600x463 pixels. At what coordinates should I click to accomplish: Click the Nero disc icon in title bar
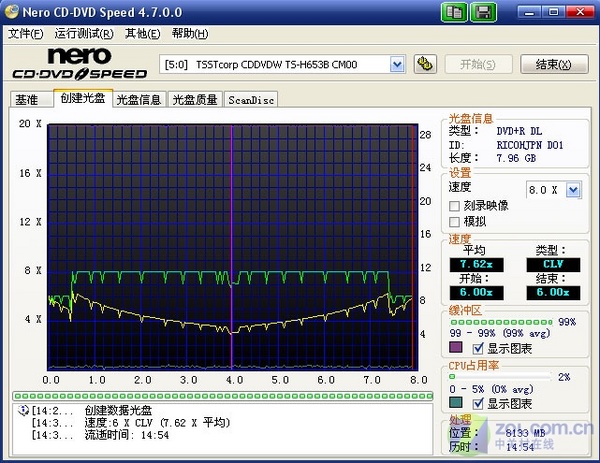11,11
